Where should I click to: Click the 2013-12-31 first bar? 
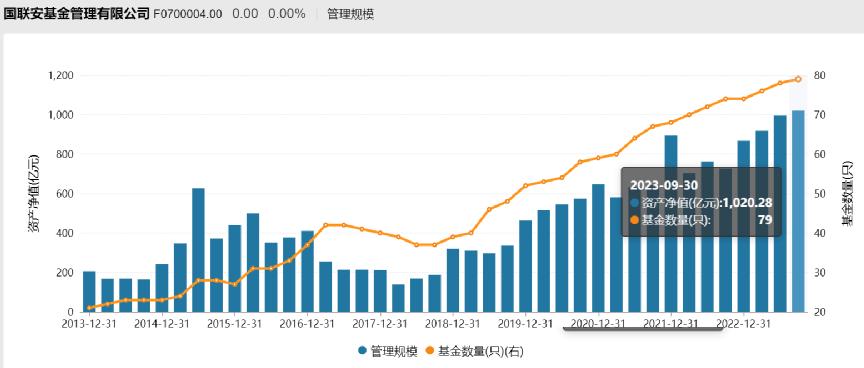click(x=89, y=292)
